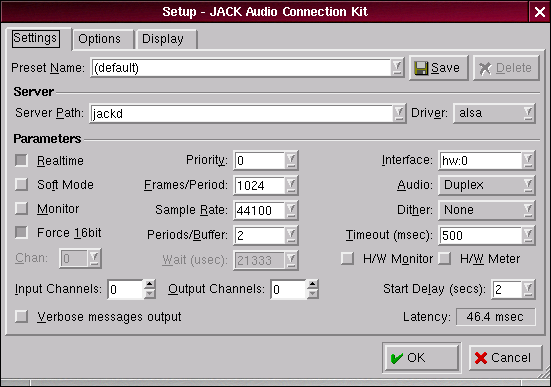Click the red X icon on Cancel

tap(481, 358)
